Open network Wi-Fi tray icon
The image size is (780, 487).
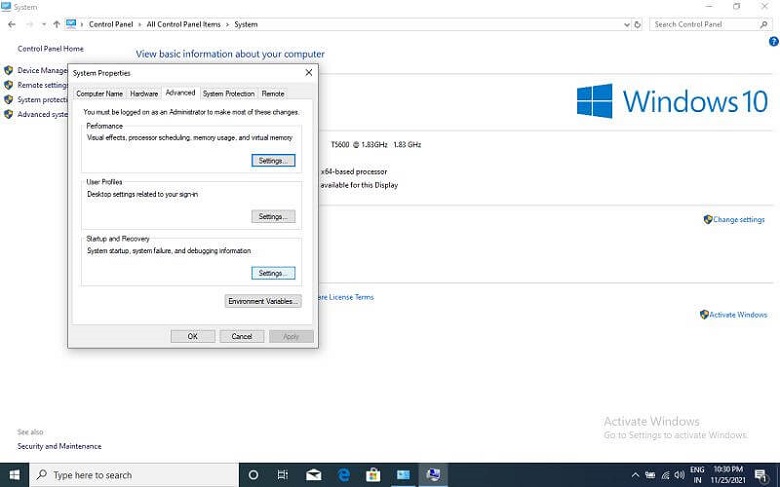665,475
